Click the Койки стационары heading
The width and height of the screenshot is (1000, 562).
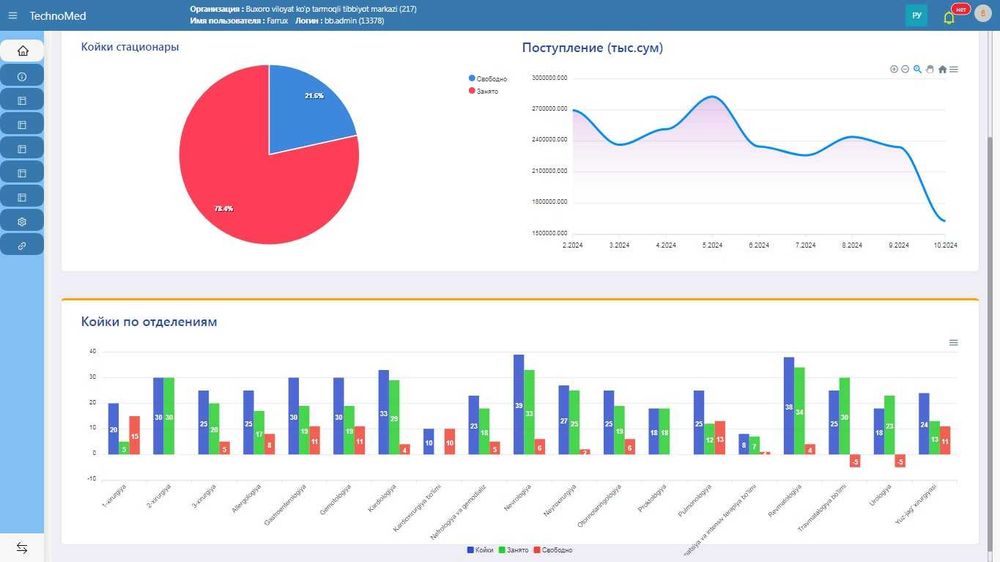(129, 47)
